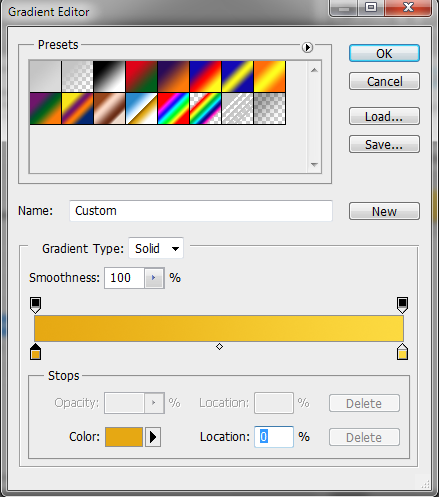This screenshot has height=497, width=439.
Task: Click the OK button
Action: point(384,53)
